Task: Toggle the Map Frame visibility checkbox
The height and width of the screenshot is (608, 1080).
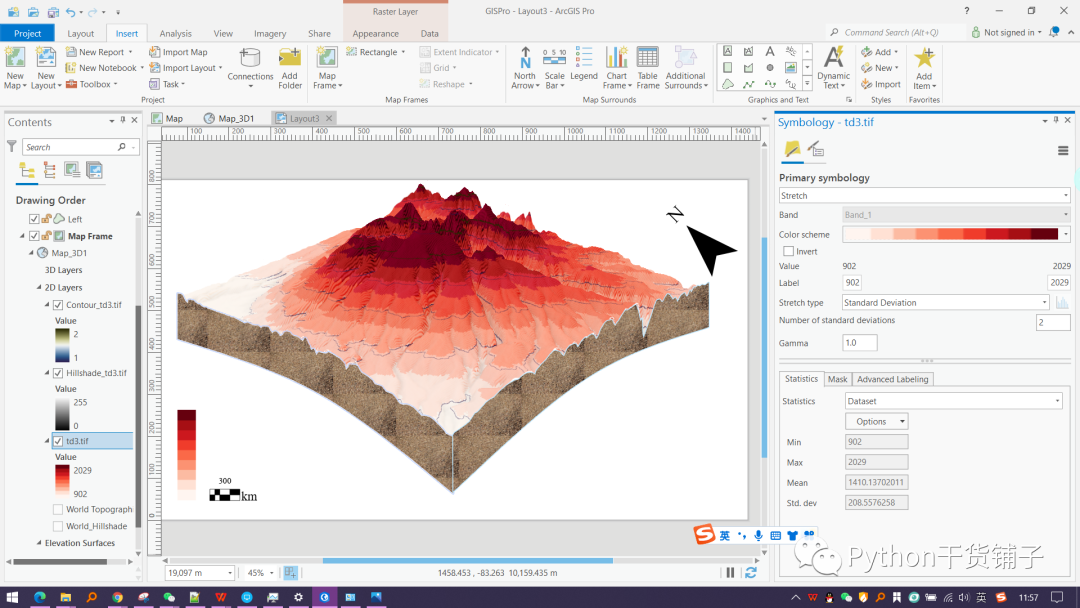Action: [34, 236]
